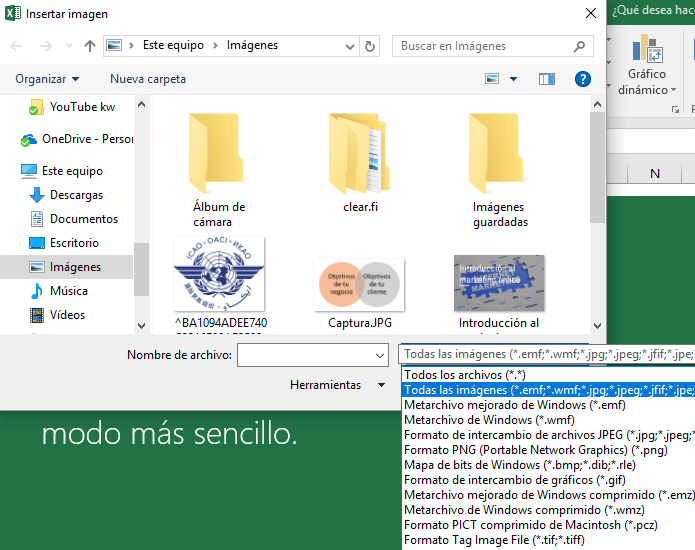Open Excel charts group dialog launcher
695x550 pixels.
click(x=675, y=109)
